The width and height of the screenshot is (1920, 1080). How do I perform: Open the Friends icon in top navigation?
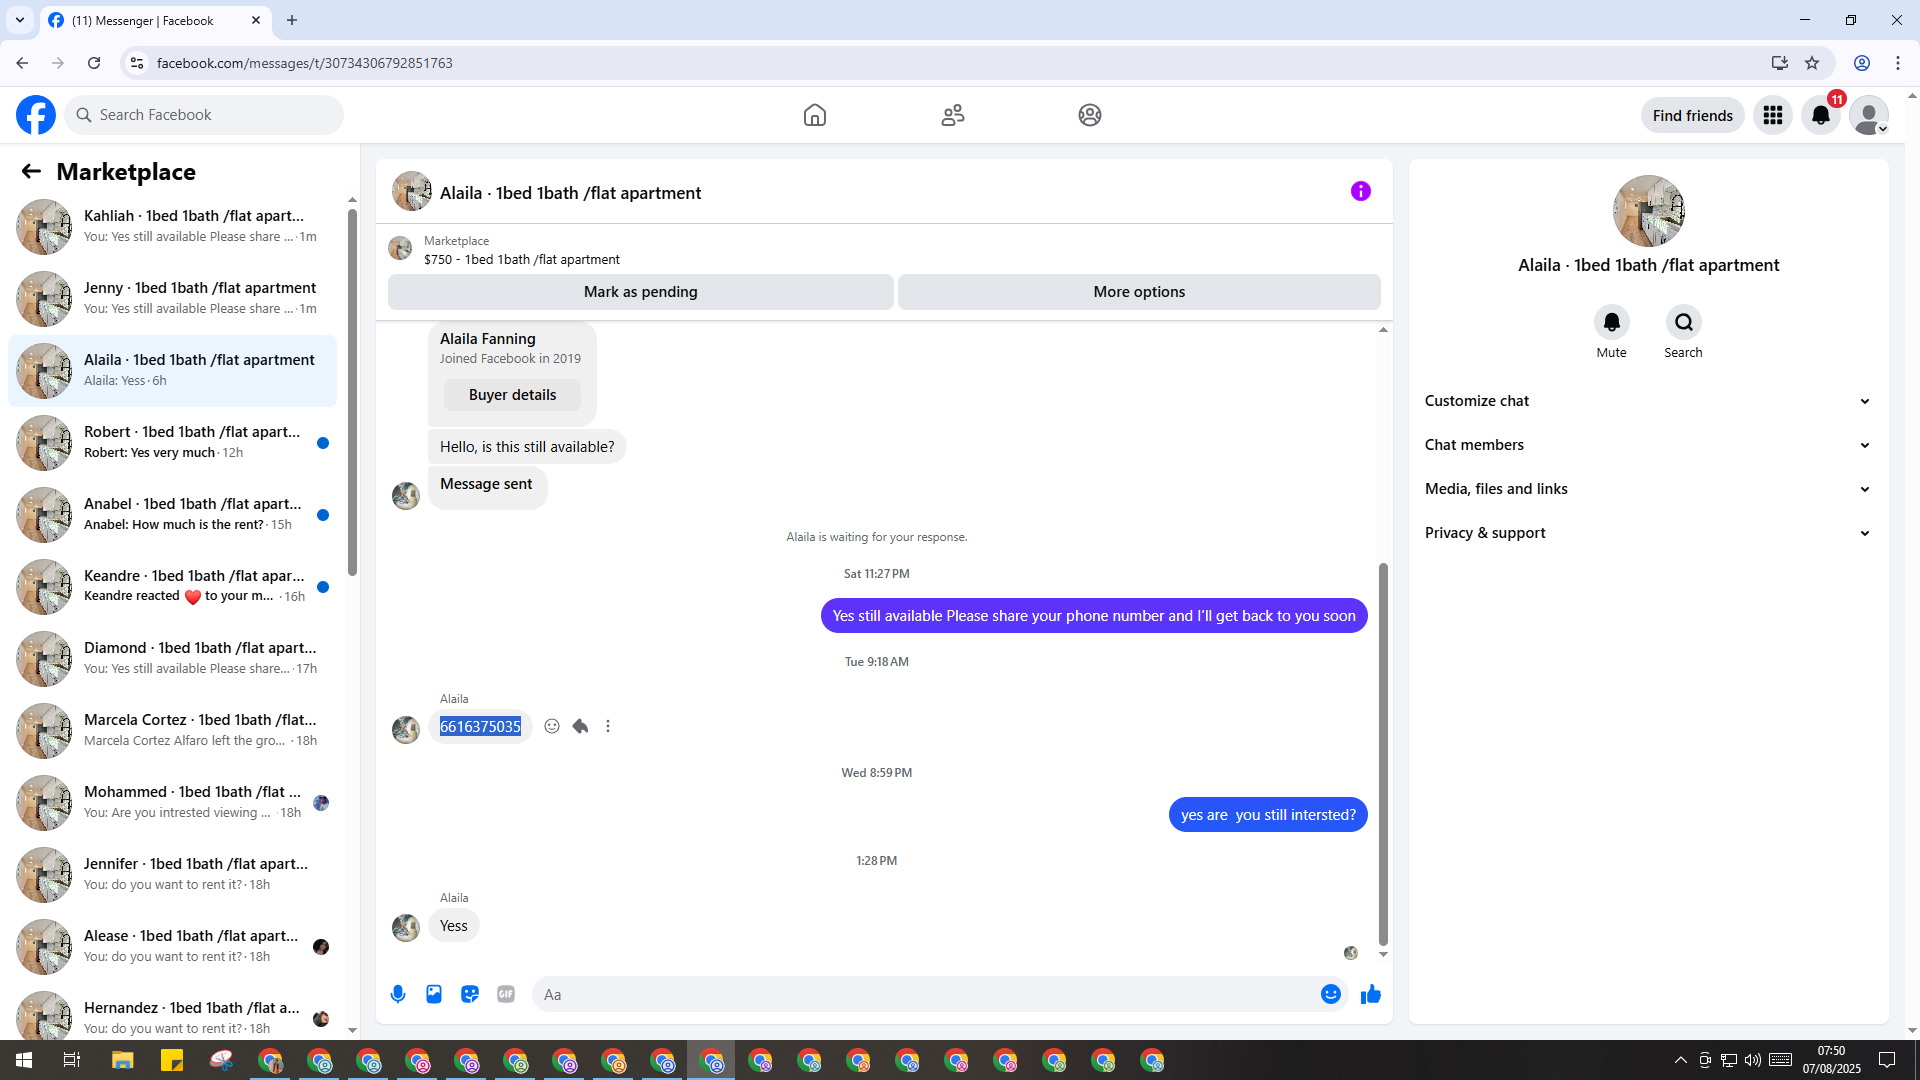(x=953, y=115)
